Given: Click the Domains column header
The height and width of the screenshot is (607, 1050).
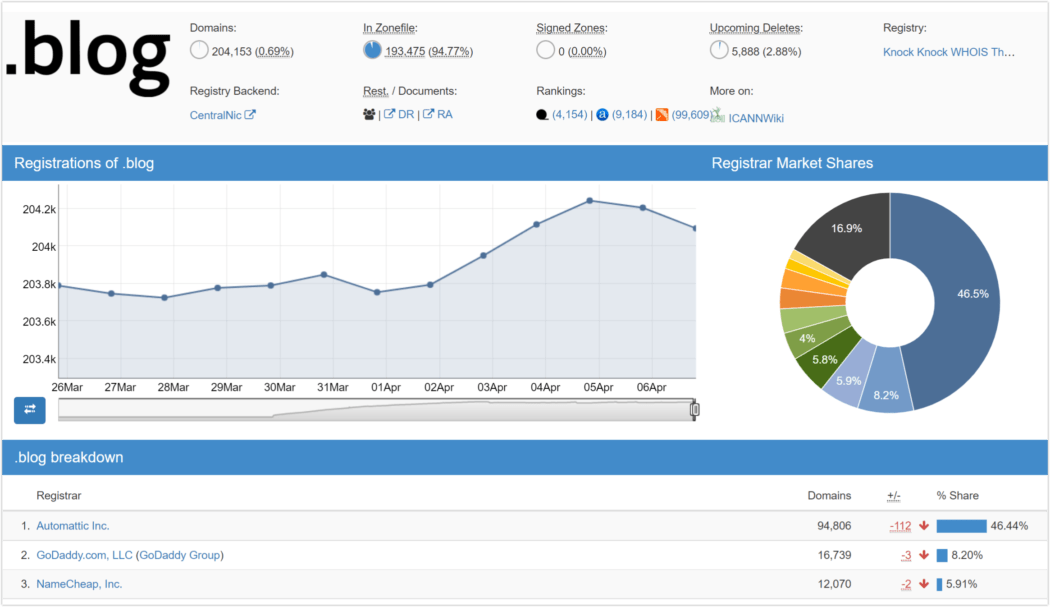Looking at the screenshot, I should [x=829, y=496].
